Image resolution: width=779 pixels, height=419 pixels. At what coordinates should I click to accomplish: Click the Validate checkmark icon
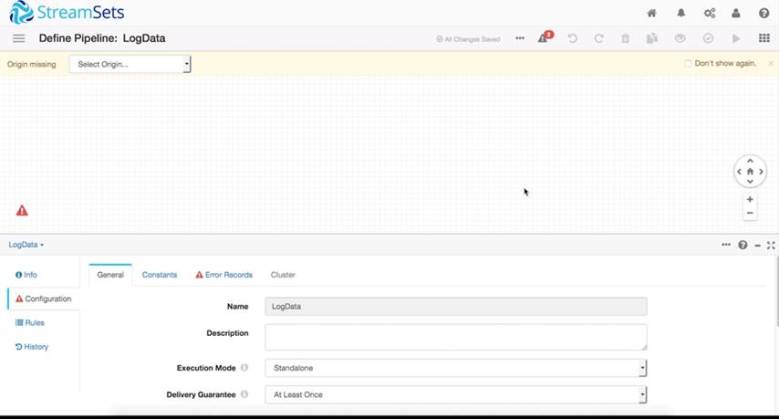point(708,39)
